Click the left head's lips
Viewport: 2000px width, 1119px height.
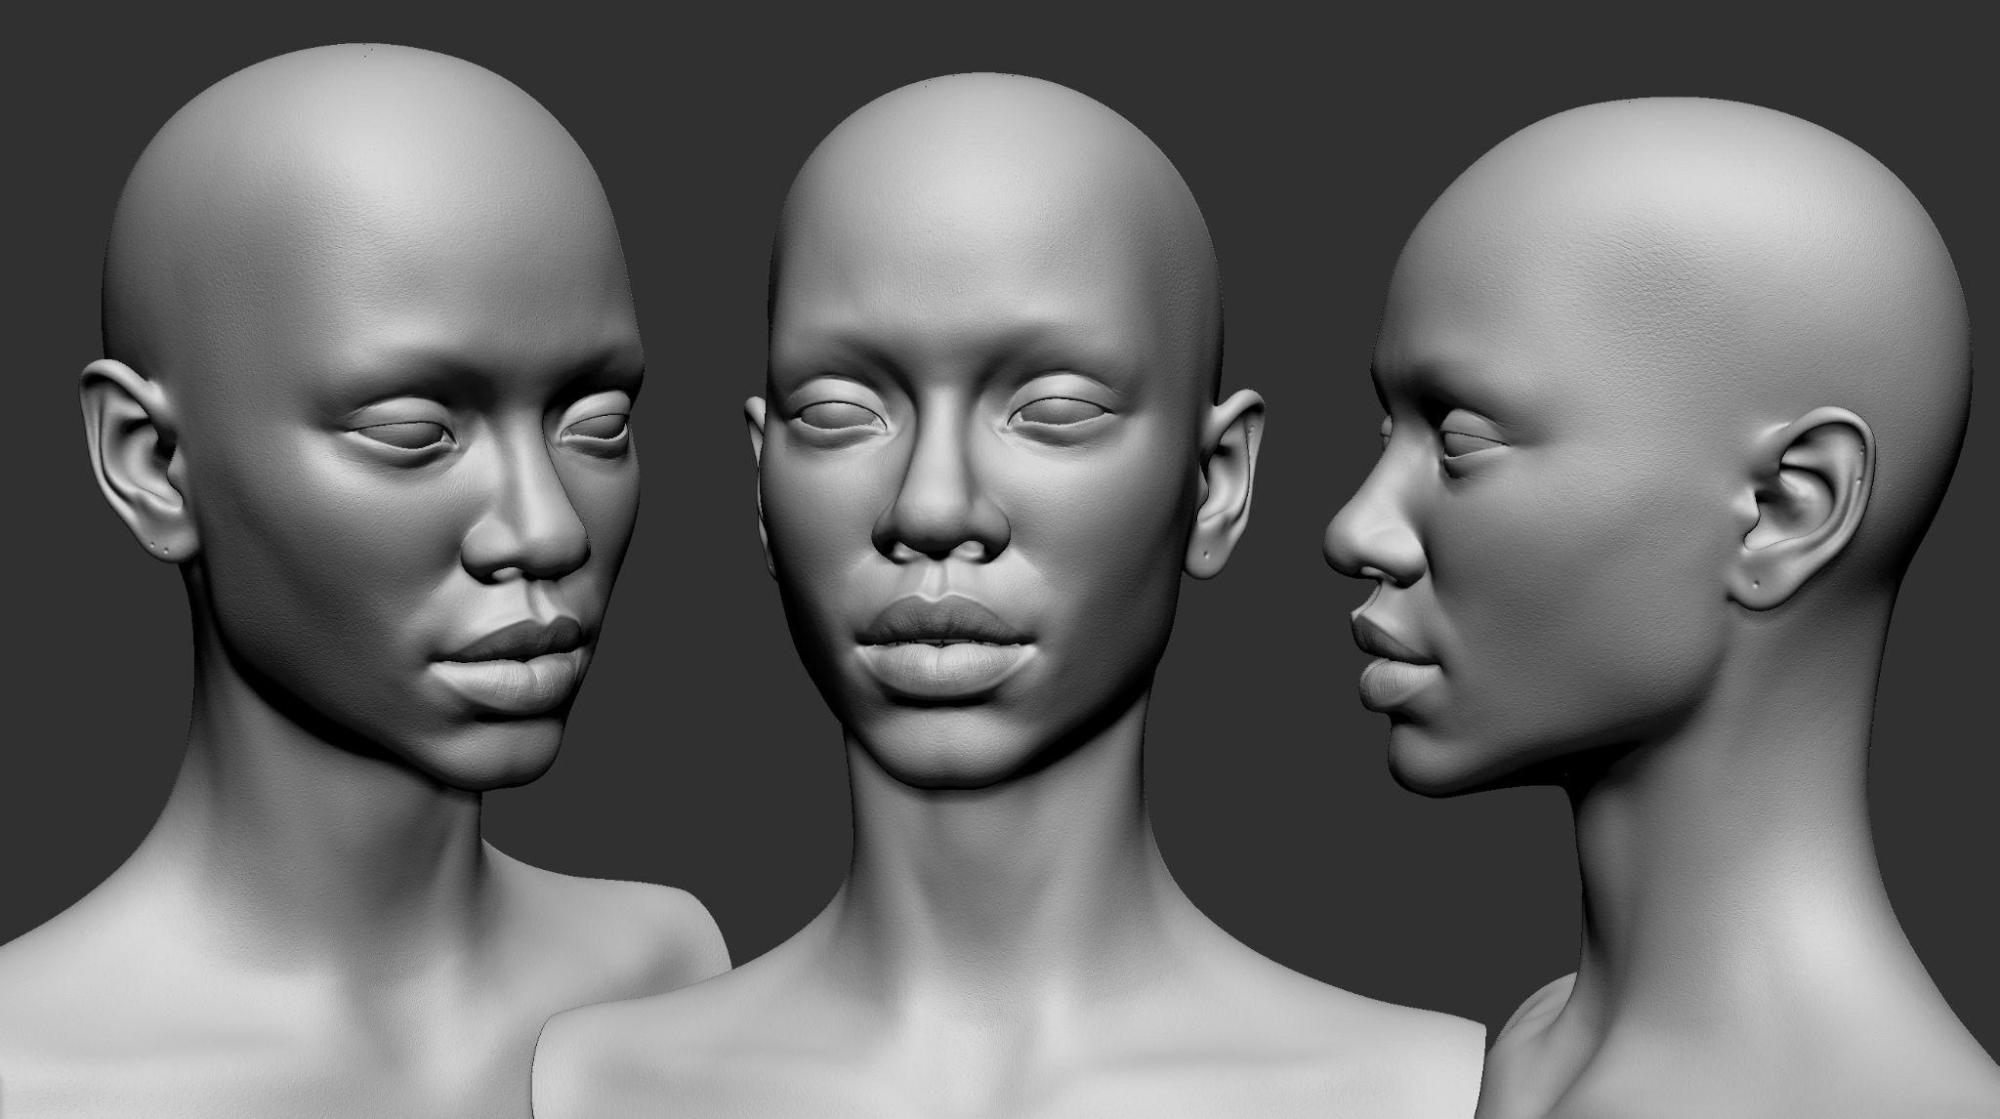pyautogui.click(x=515, y=662)
